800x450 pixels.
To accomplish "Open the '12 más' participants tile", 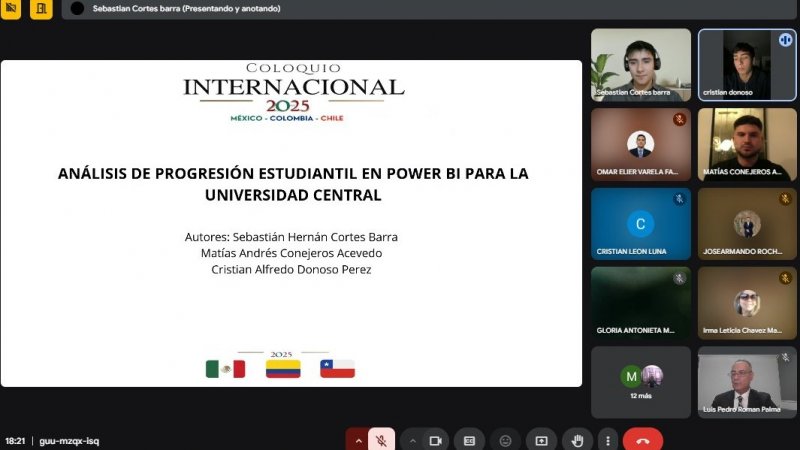I will point(640,381).
